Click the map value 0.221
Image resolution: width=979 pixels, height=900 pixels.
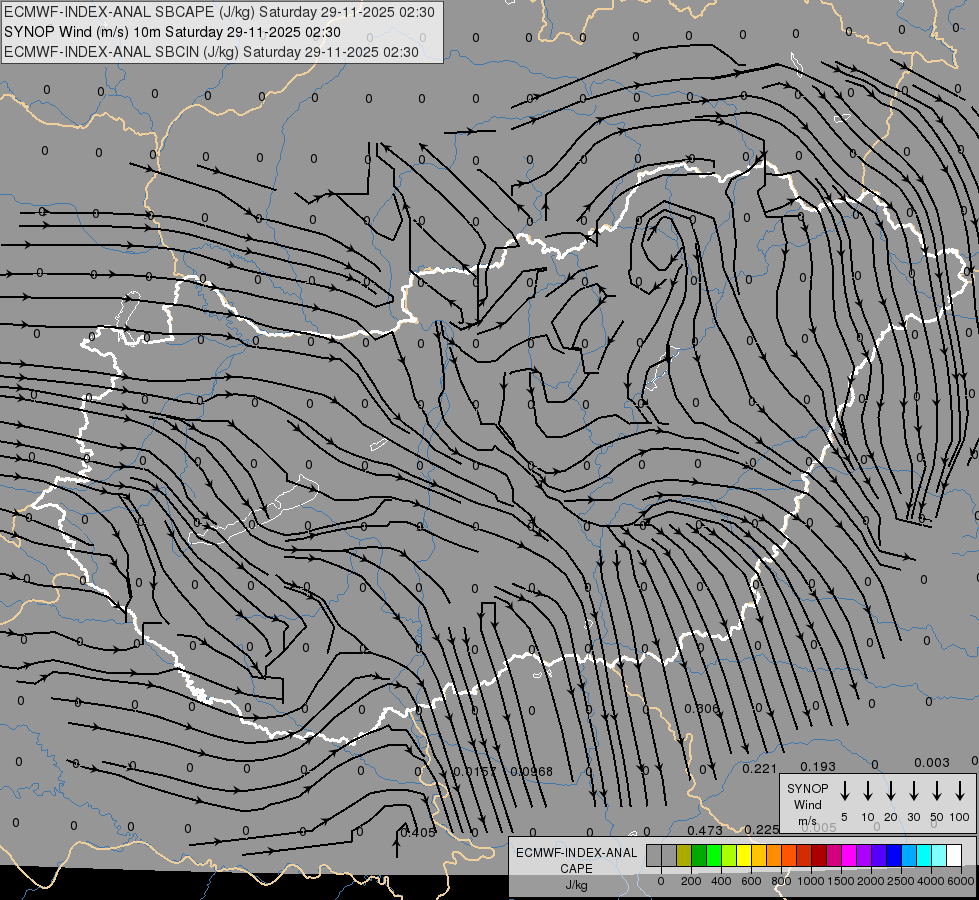[759, 768]
